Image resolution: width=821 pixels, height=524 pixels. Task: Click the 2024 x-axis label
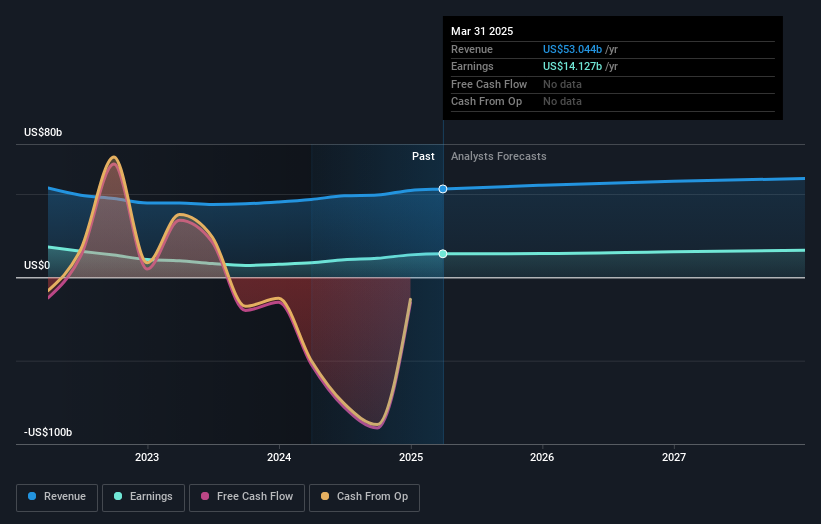(x=279, y=458)
